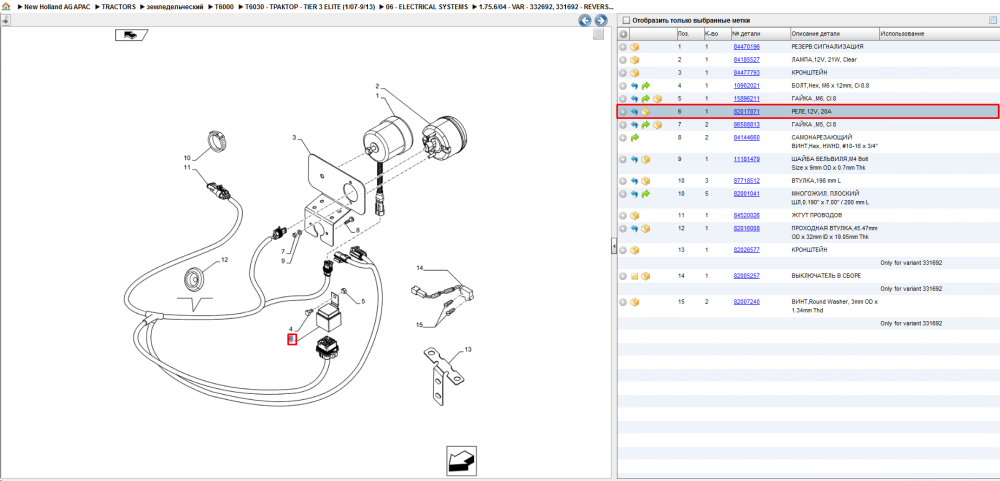Open TRACTORS breadcrumb level
This screenshot has width=1000, height=481.
click(118, 6)
